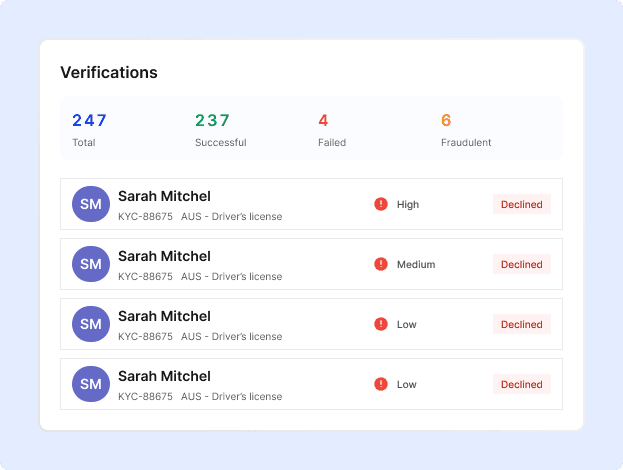Click the Verifications heading
623x470 pixels.
pos(109,73)
